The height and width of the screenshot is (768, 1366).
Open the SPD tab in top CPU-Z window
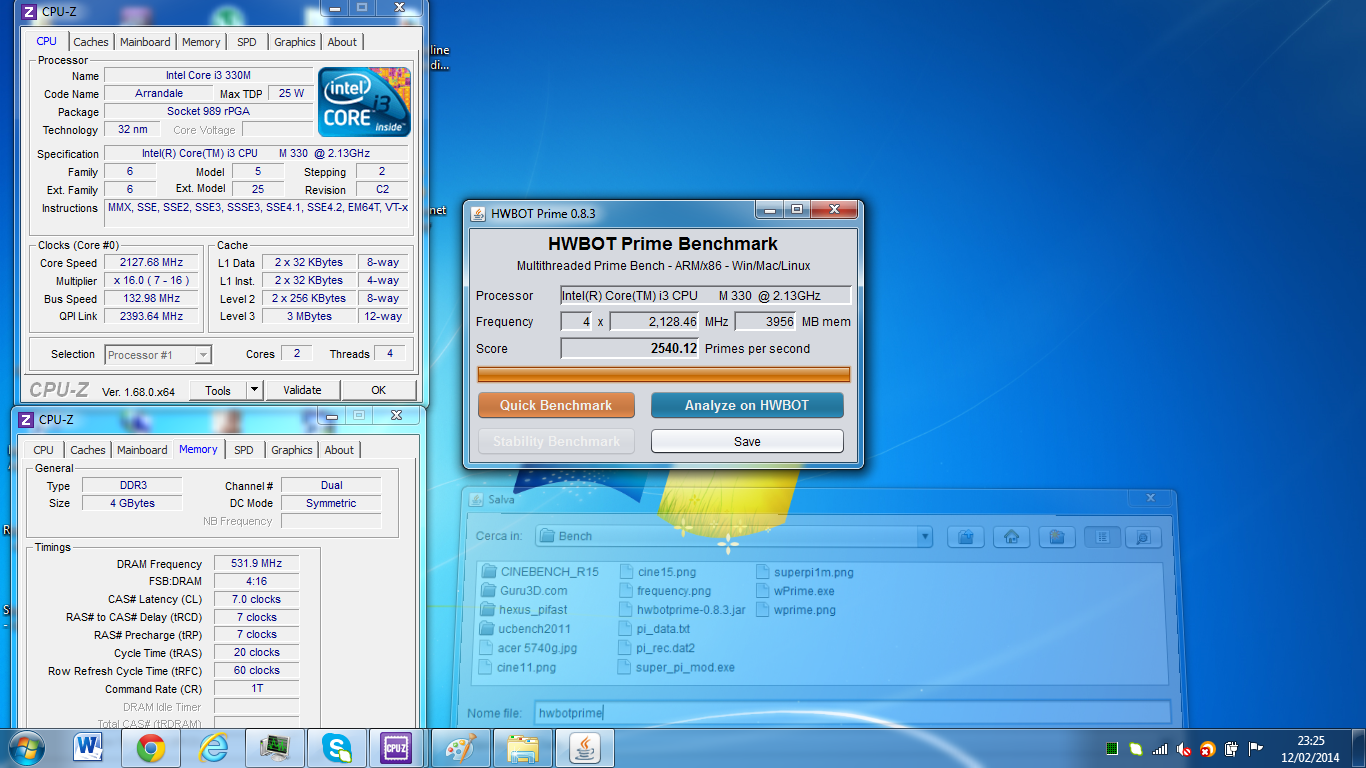coord(247,42)
